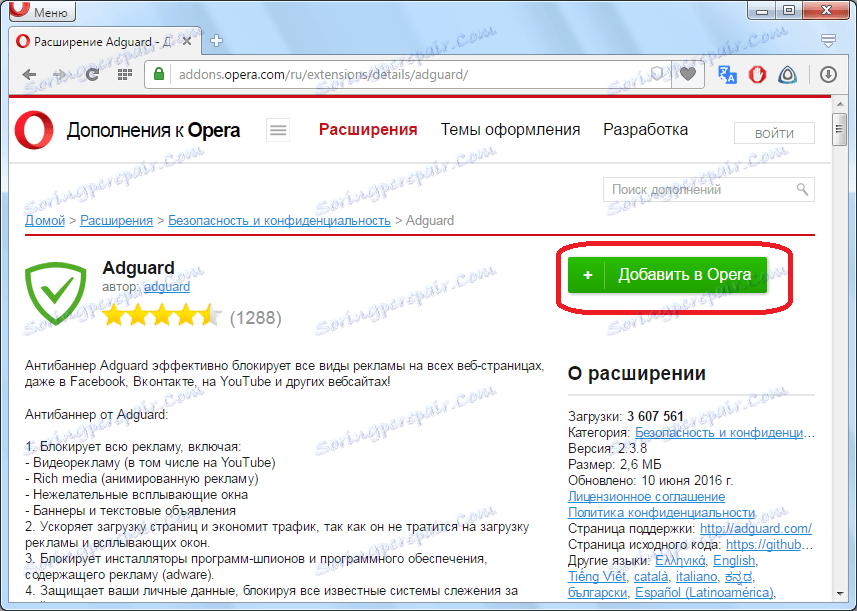Open the translator extension icon
Screen dimensions: 857x611
[727, 74]
